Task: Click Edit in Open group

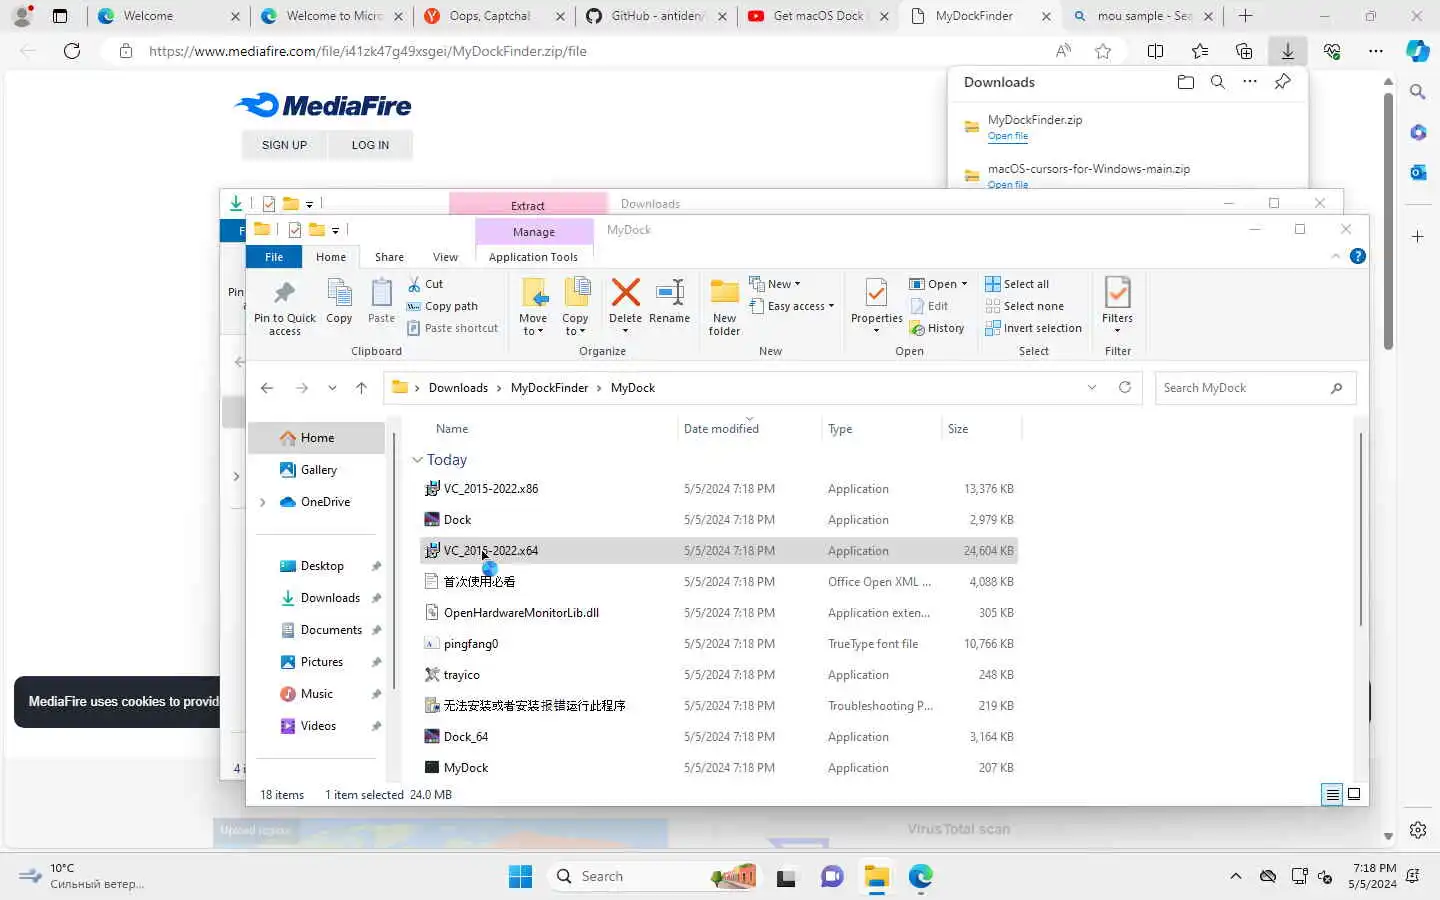Action: 929,306
